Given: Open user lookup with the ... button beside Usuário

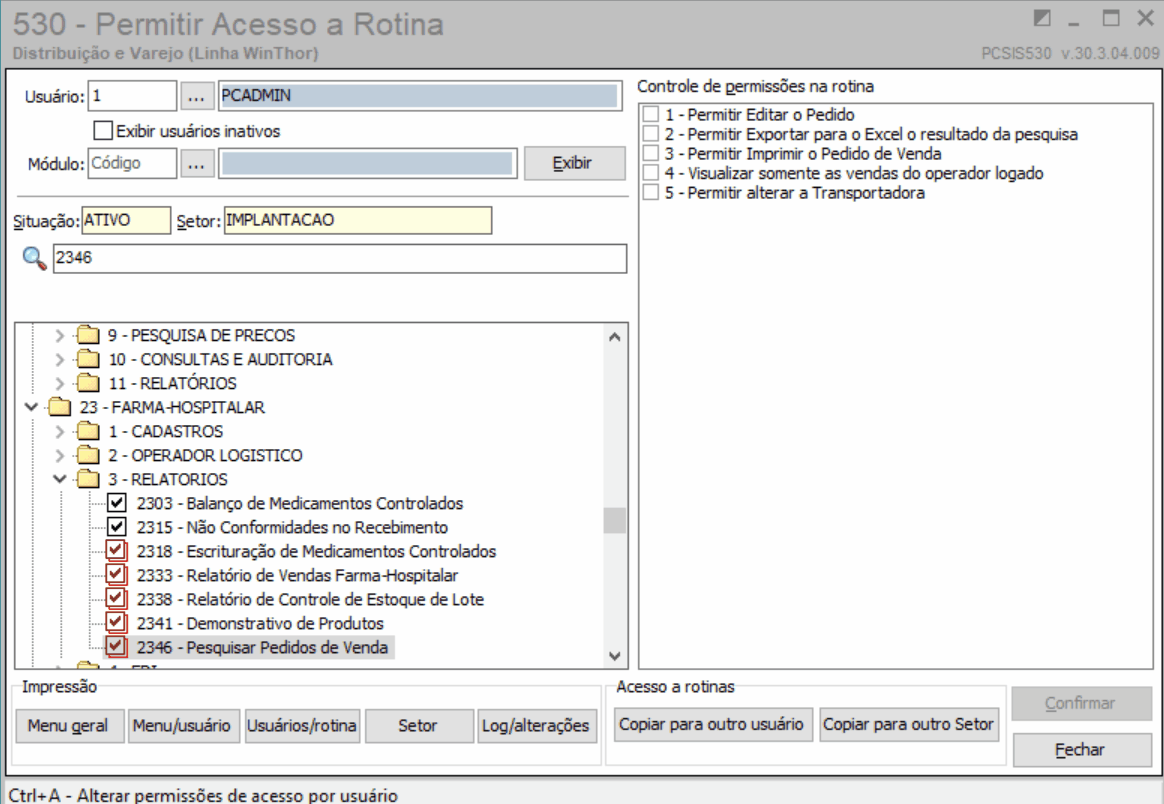Looking at the screenshot, I should [x=197, y=97].
